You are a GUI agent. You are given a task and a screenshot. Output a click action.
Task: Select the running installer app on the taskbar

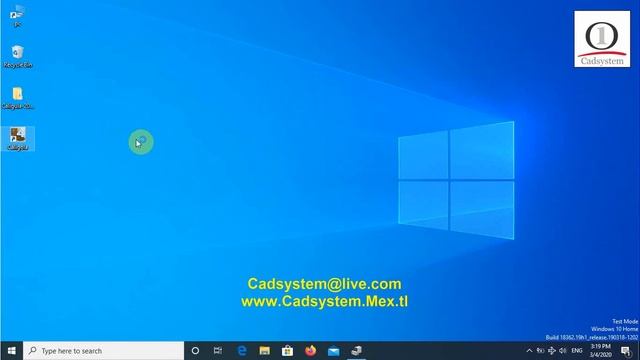click(356, 351)
